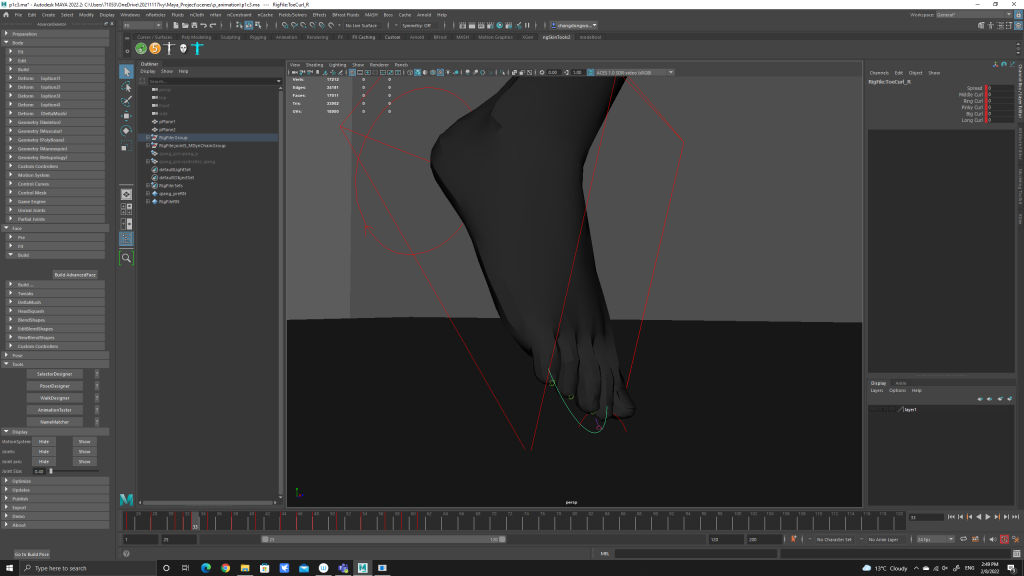Expand the RigFileGroup node in Outliner
The width and height of the screenshot is (1024, 576).
(148, 138)
